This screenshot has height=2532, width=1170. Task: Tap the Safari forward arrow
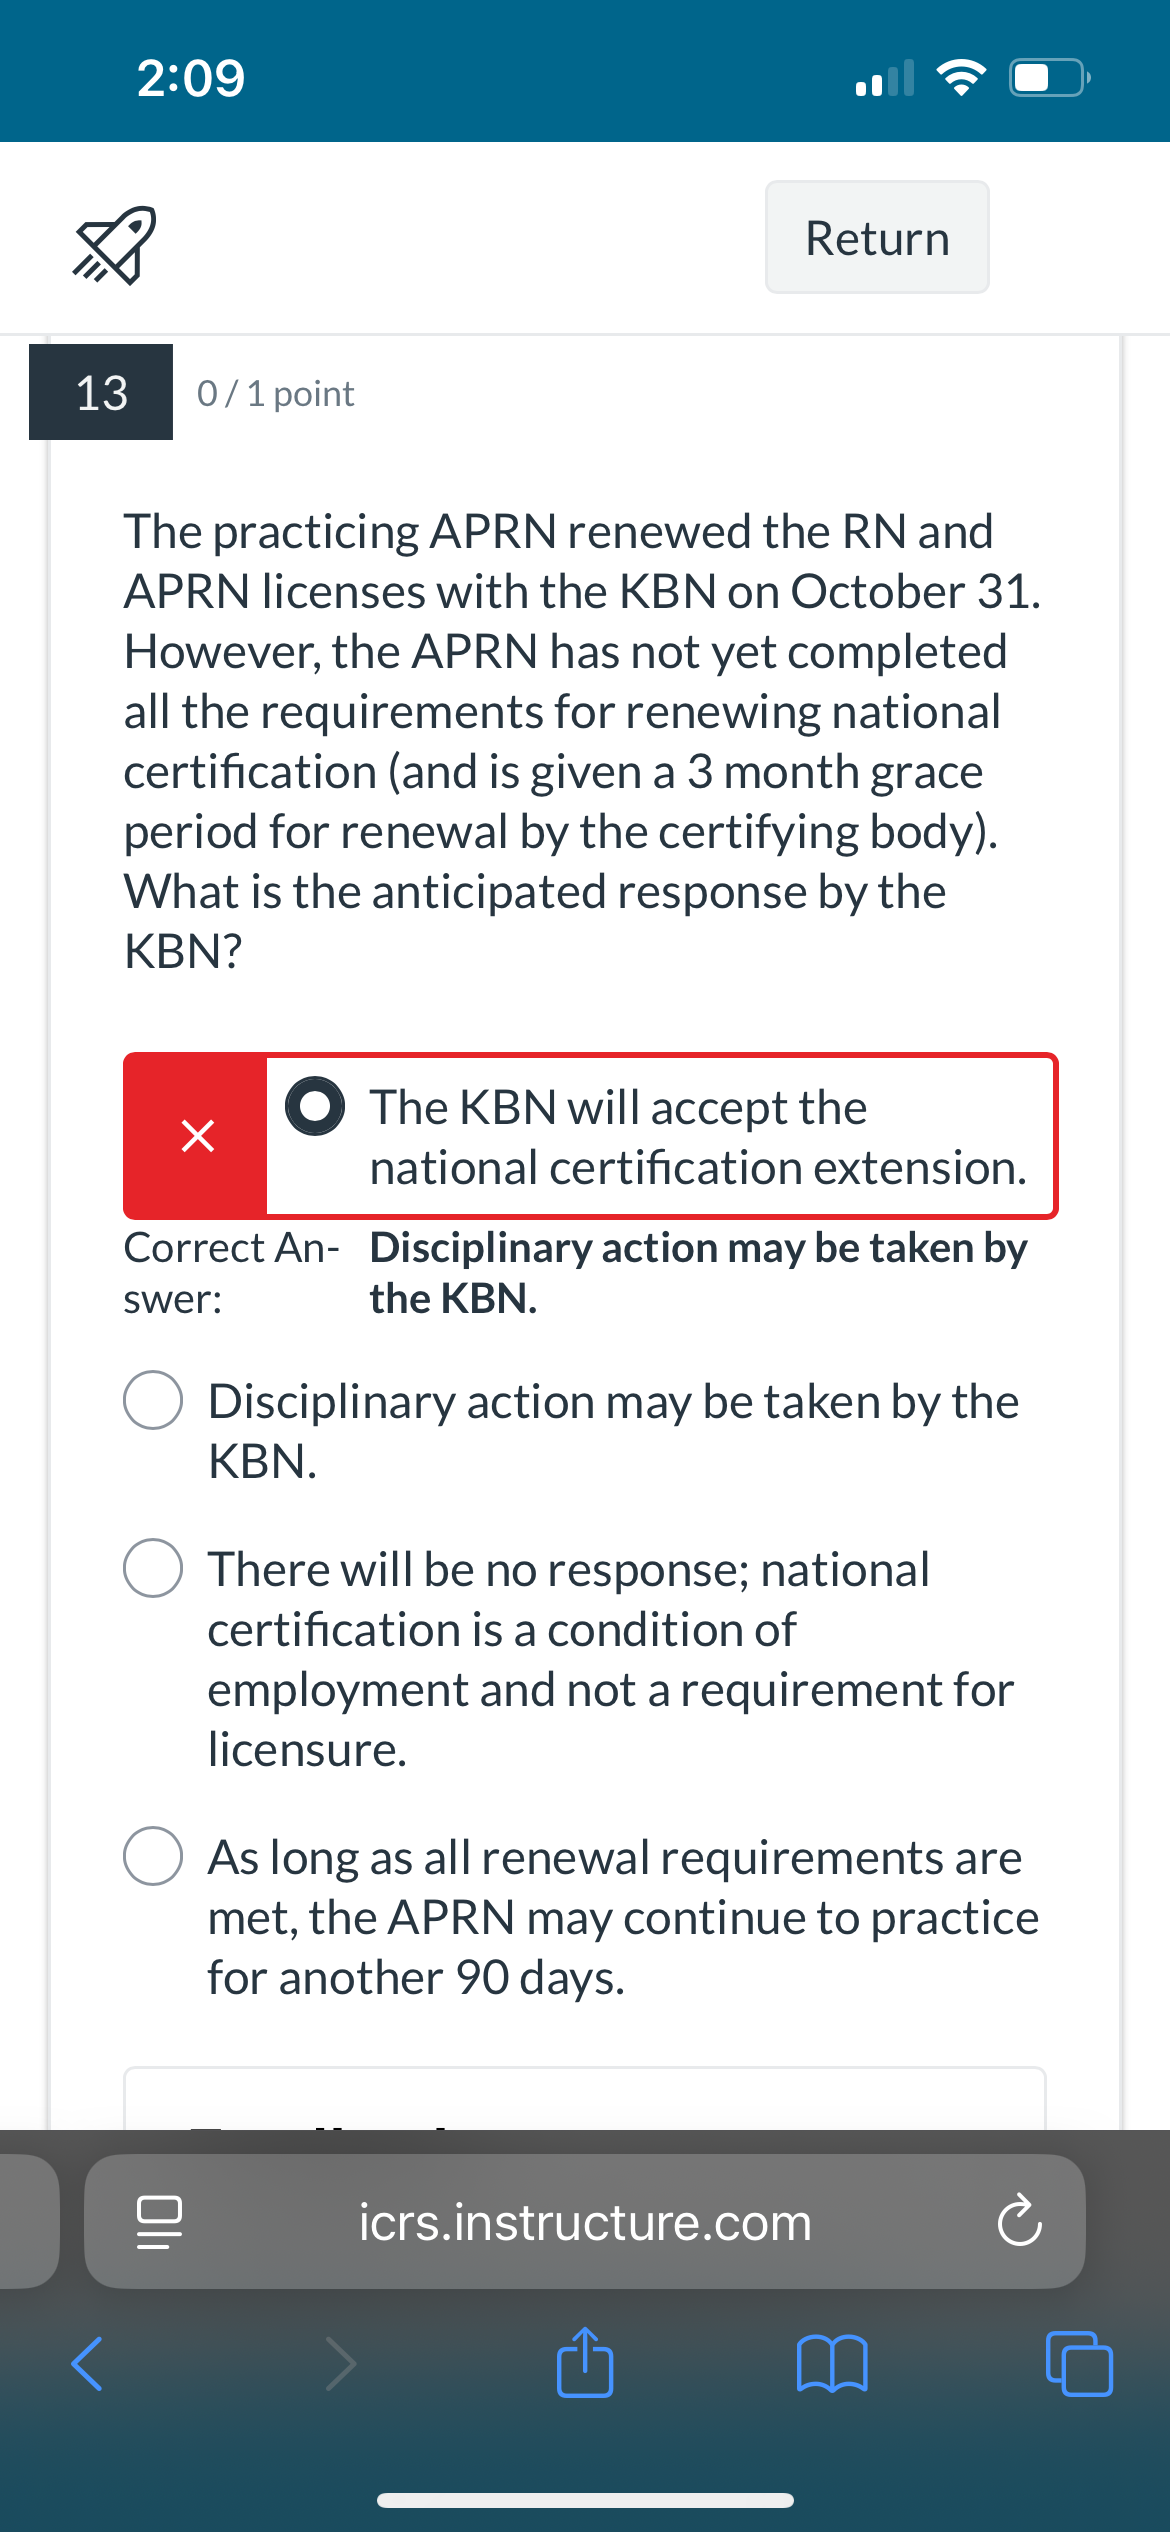341,2364
